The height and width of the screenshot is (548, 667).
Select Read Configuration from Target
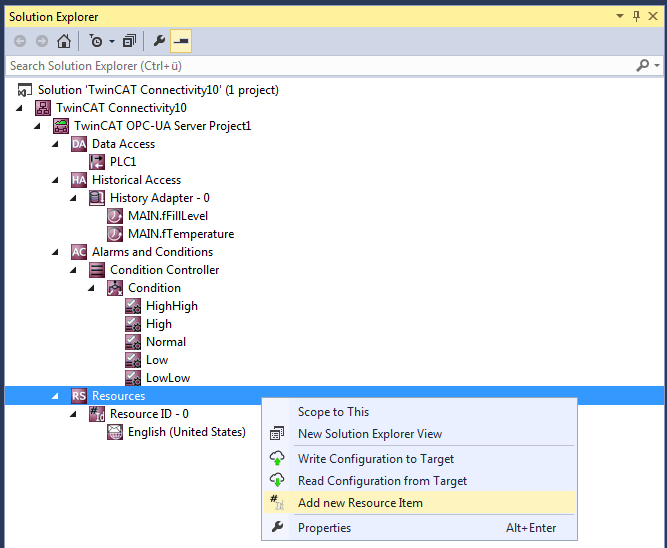click(x=382, y=481)
